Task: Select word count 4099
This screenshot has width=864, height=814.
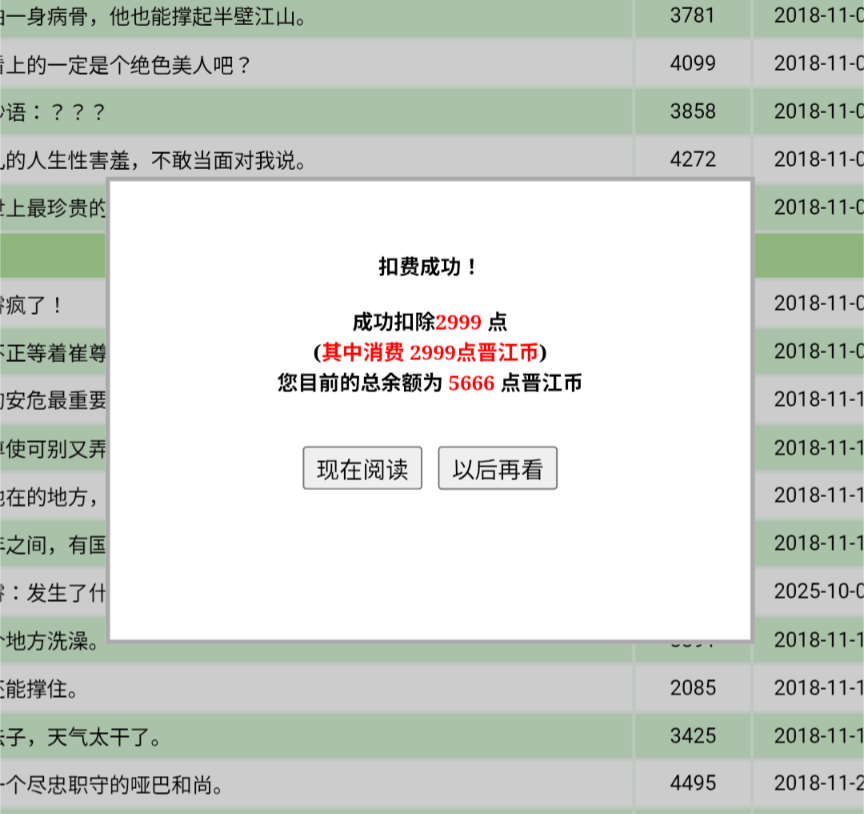Action: point(692,63)
